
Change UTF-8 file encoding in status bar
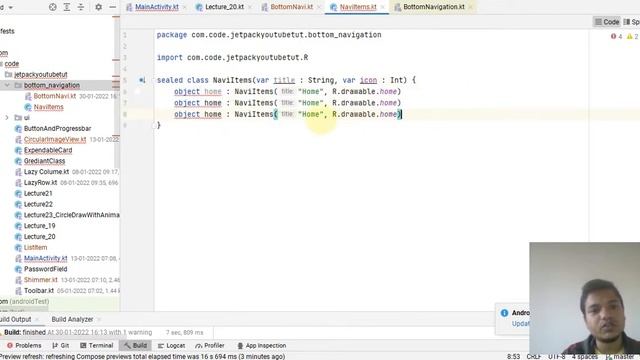[x=557, y=356]
